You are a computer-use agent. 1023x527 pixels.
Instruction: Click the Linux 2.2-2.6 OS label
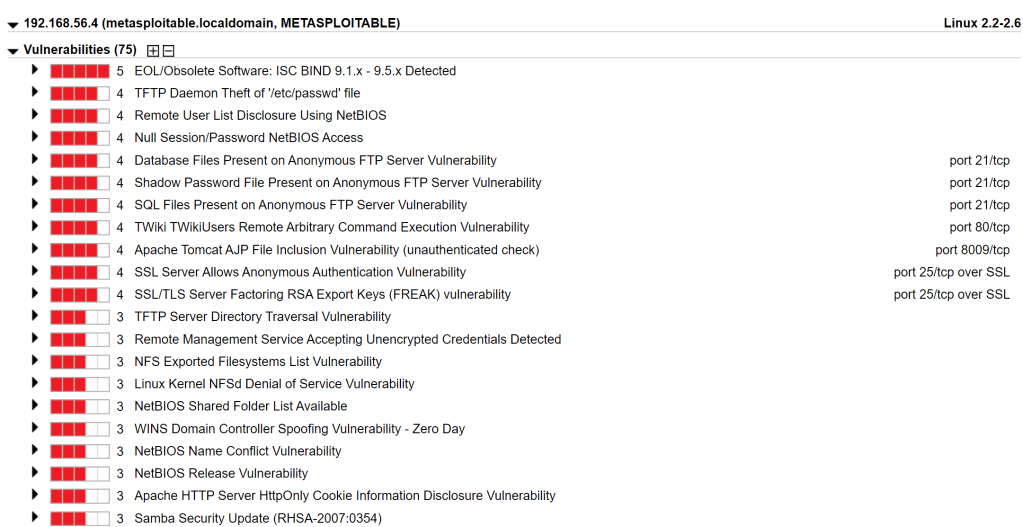point(981,23)
